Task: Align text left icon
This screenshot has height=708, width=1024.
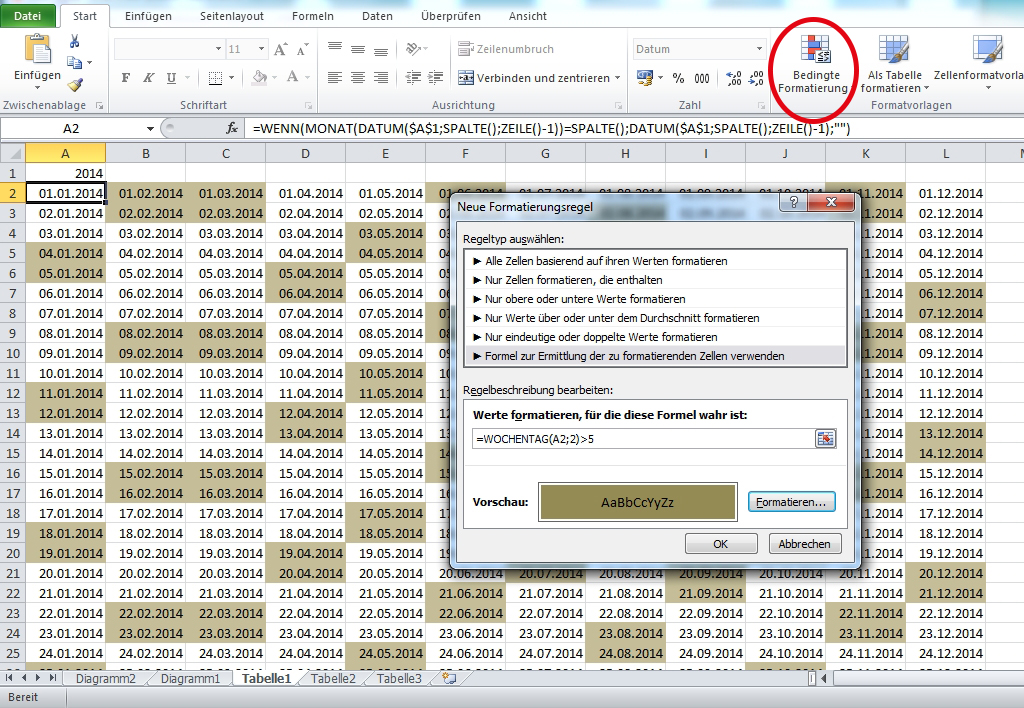Action: [x=335, y=78]
